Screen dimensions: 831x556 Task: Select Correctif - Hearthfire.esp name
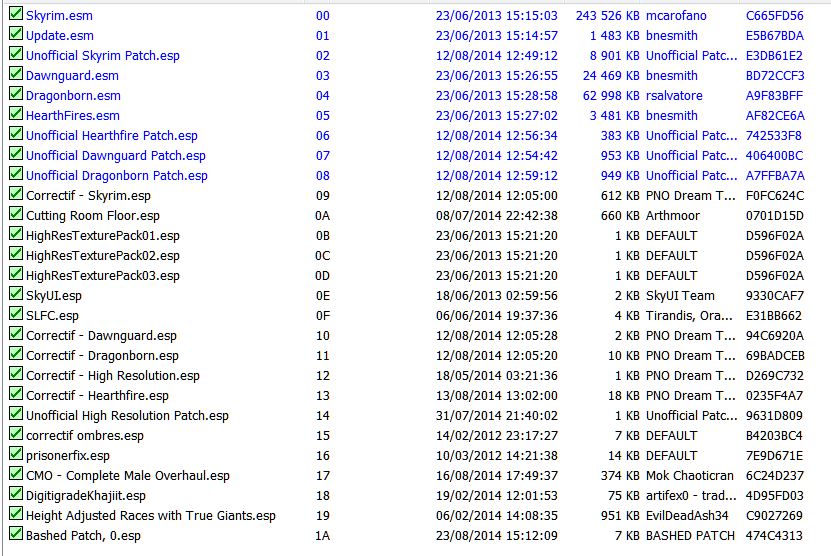point(97,396)
